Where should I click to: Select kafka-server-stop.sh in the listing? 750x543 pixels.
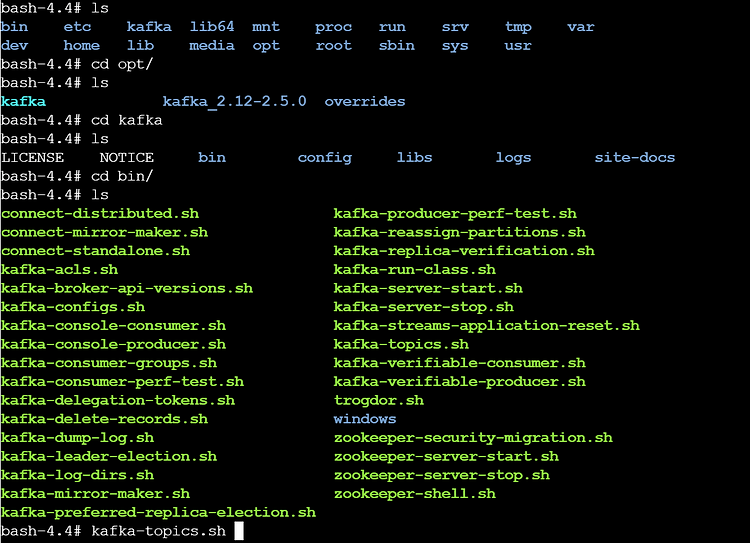tap(424, 307)
